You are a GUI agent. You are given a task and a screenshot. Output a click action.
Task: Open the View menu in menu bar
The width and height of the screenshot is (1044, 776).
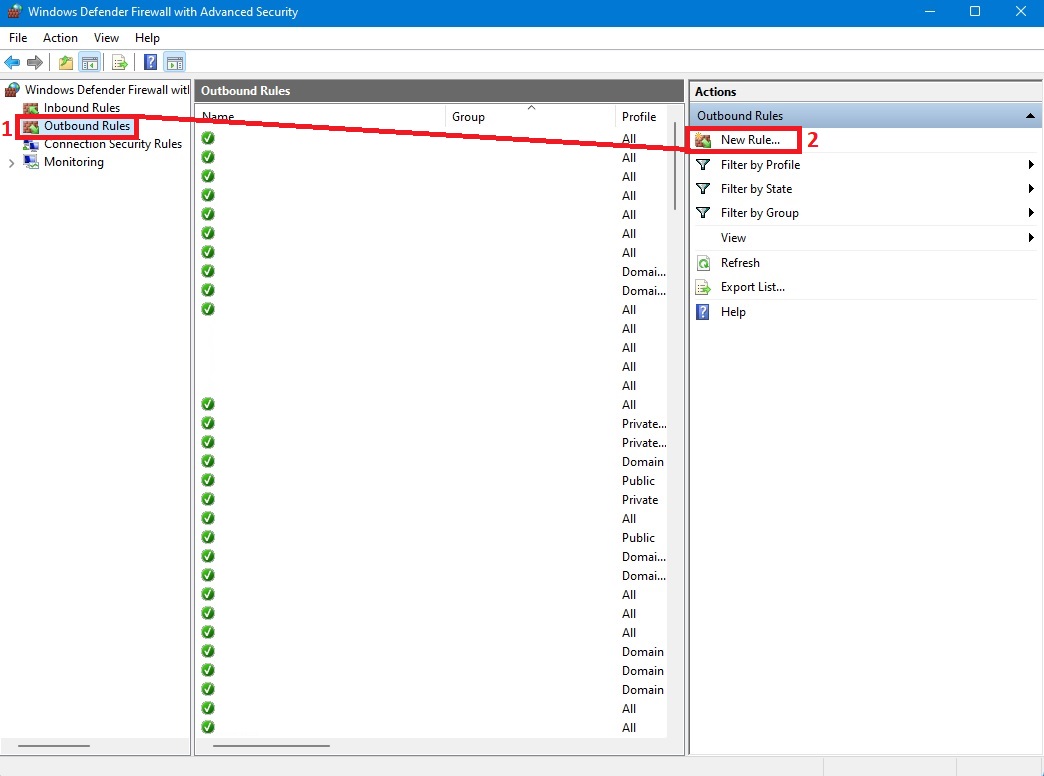tap(106, 38)
